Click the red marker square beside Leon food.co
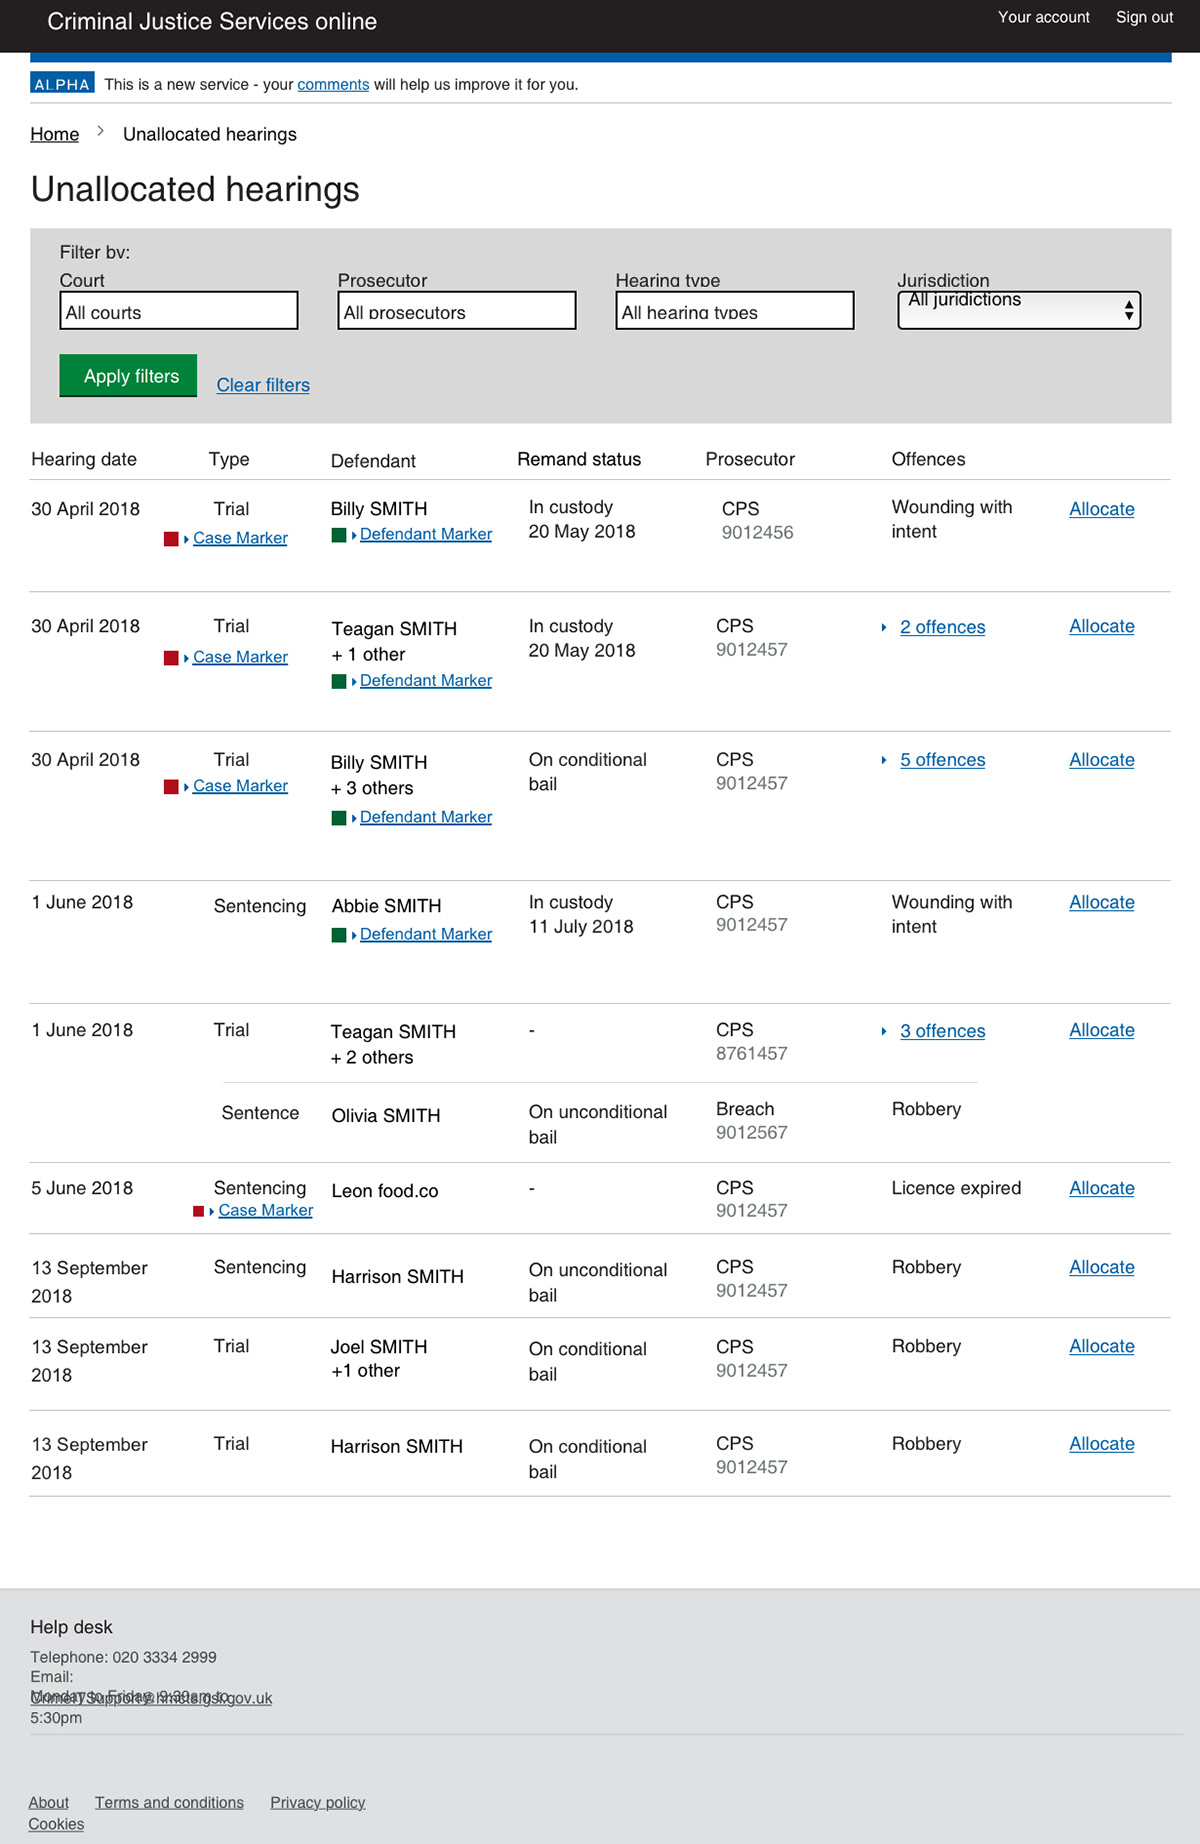This screenshot has width=1200, height=1844. (198, 1211)
